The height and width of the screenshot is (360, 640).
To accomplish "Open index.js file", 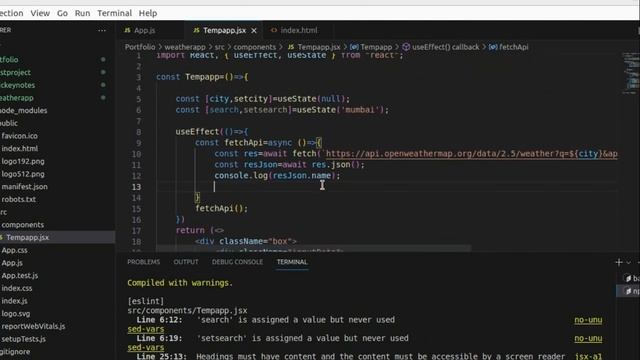I will [14, 301].
